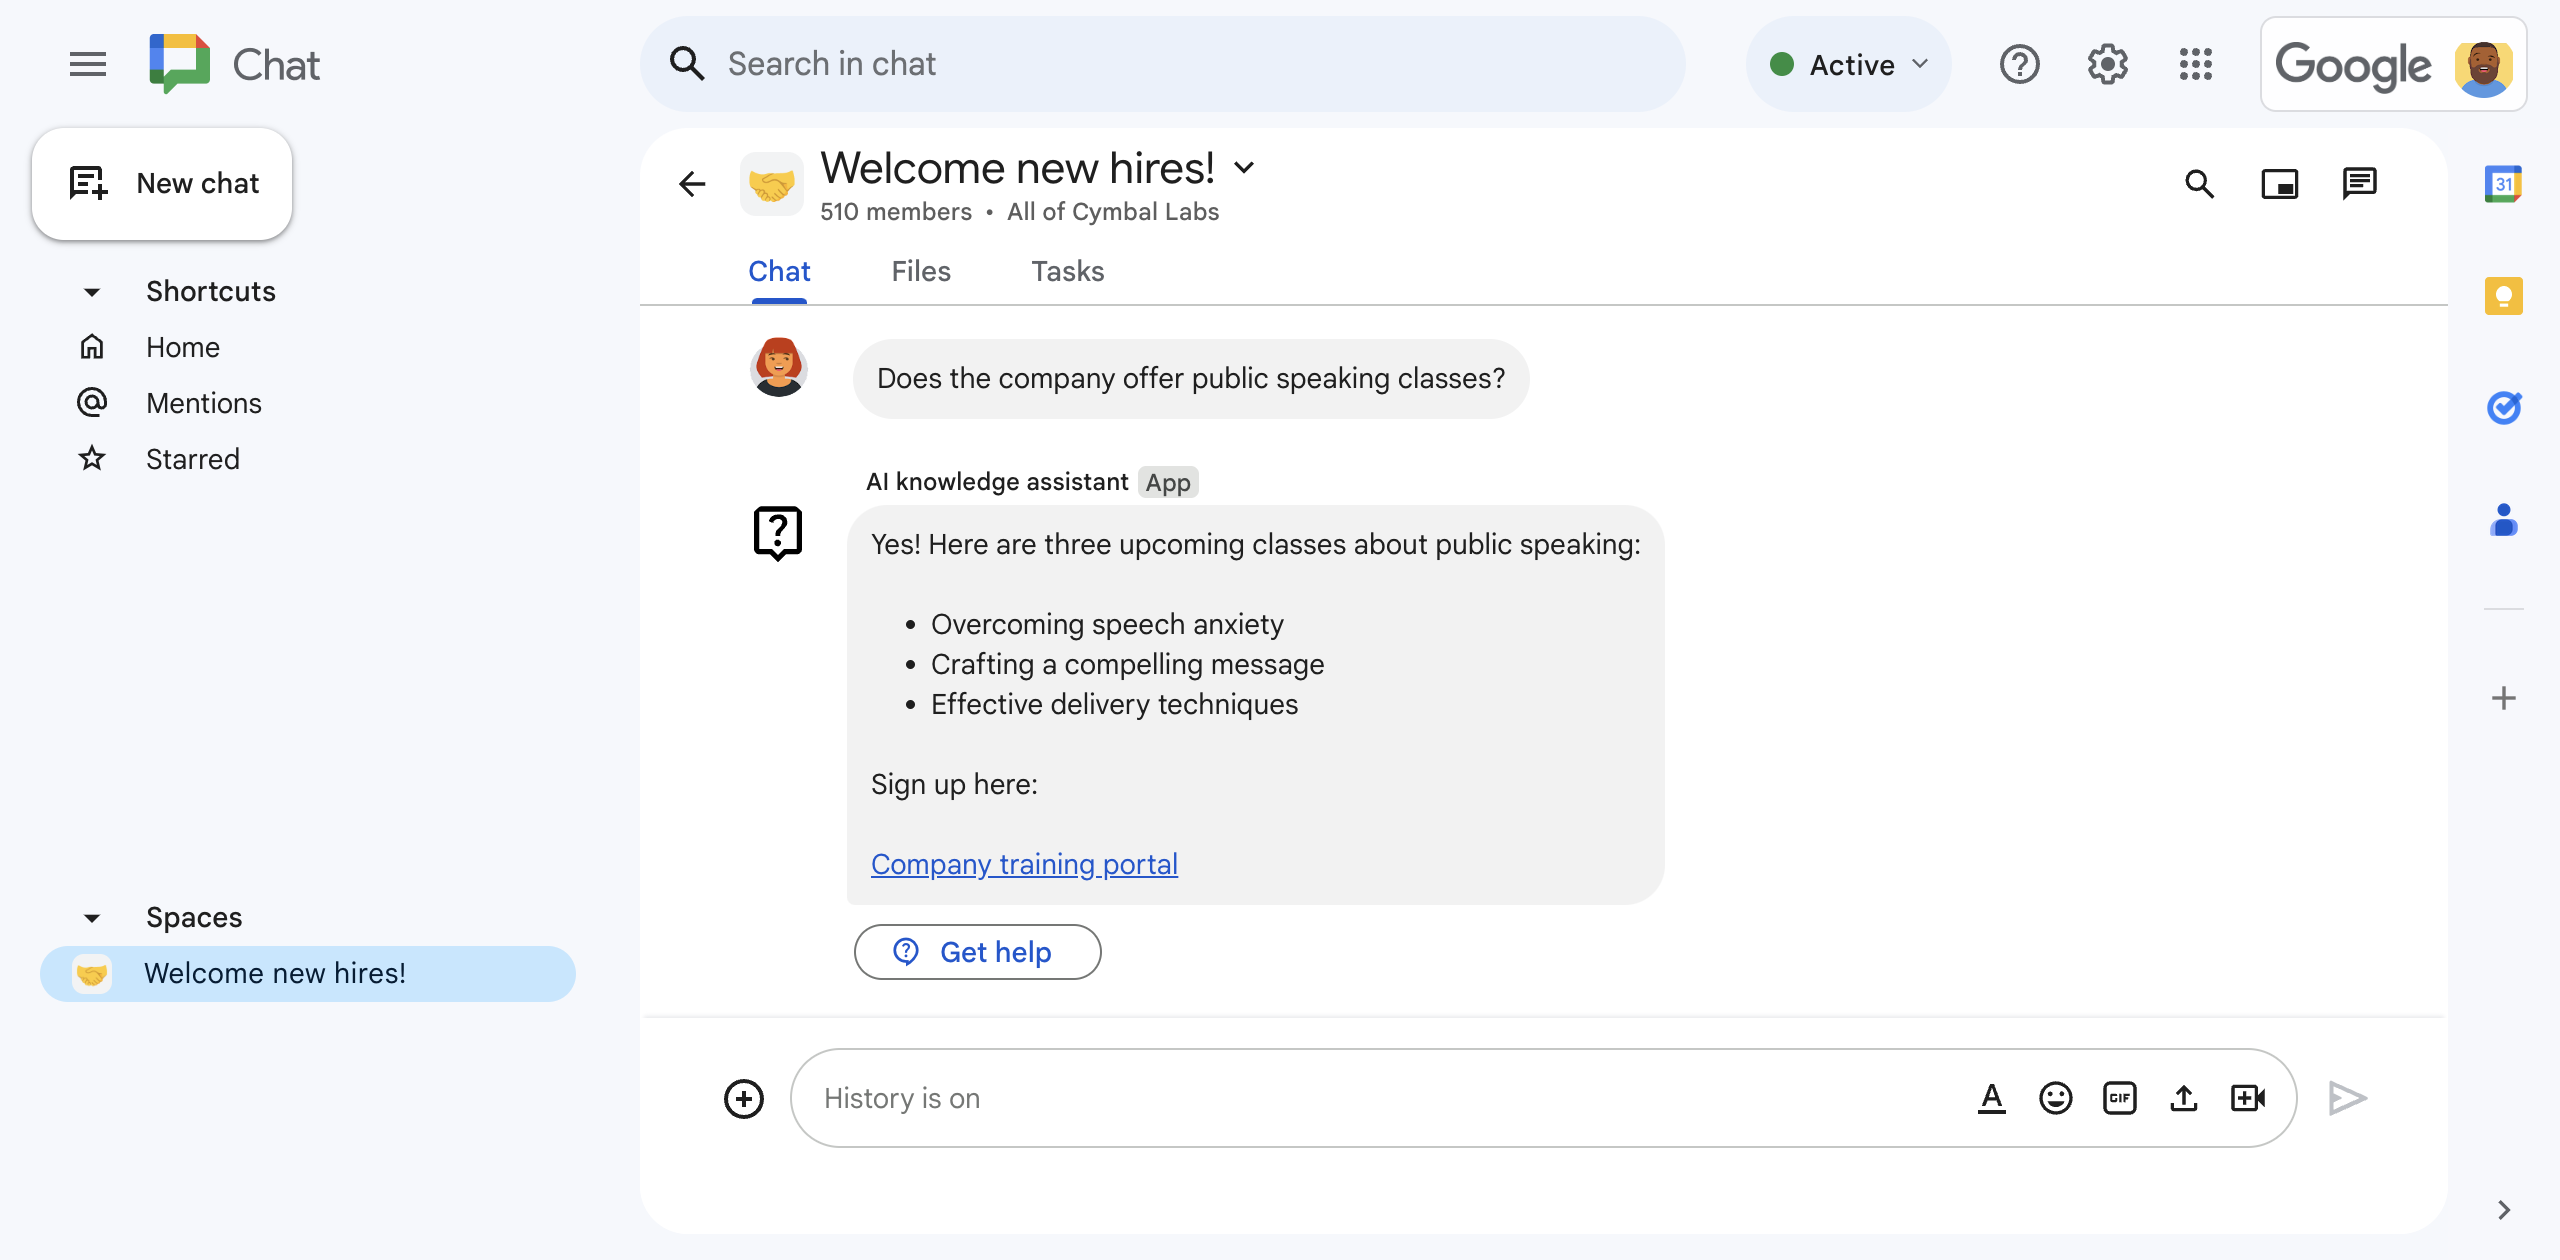
Task: Toggle chat history on input bar
Action: pos(901,1095)
